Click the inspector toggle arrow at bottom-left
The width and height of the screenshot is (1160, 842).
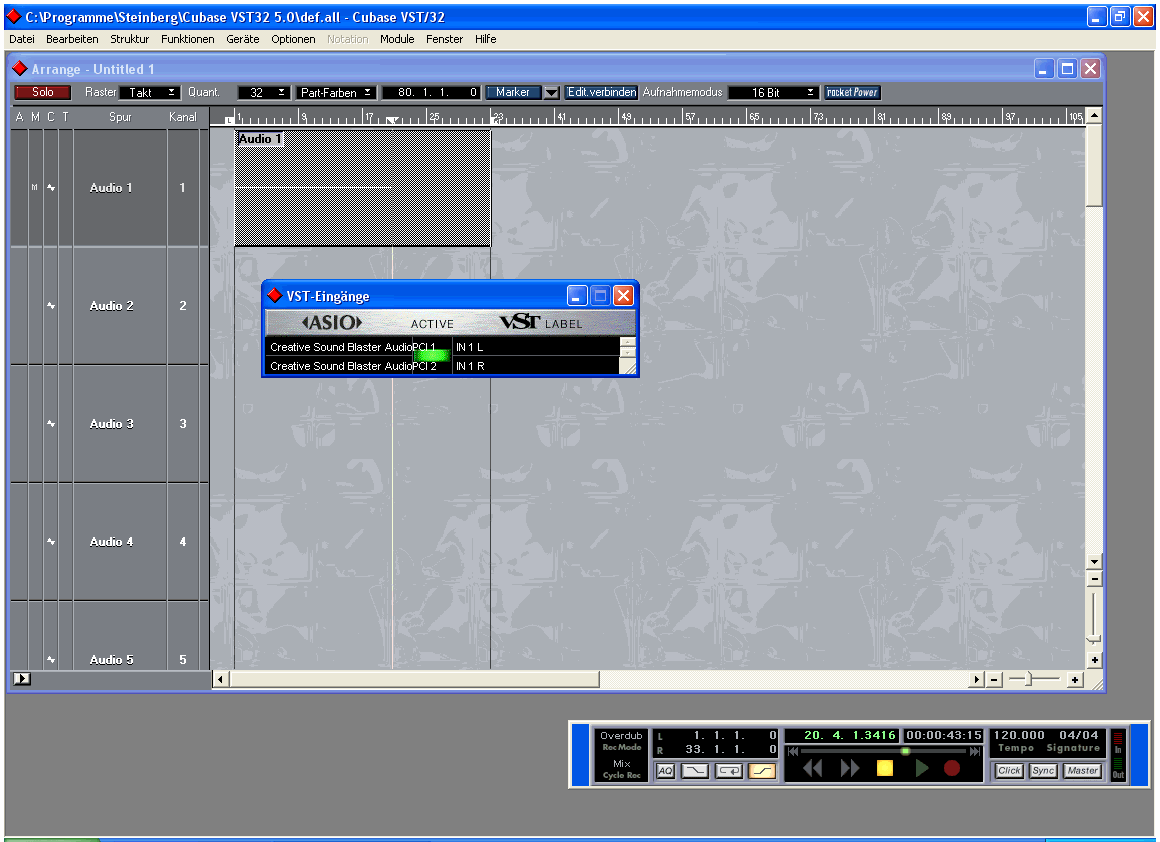[21, 678]
